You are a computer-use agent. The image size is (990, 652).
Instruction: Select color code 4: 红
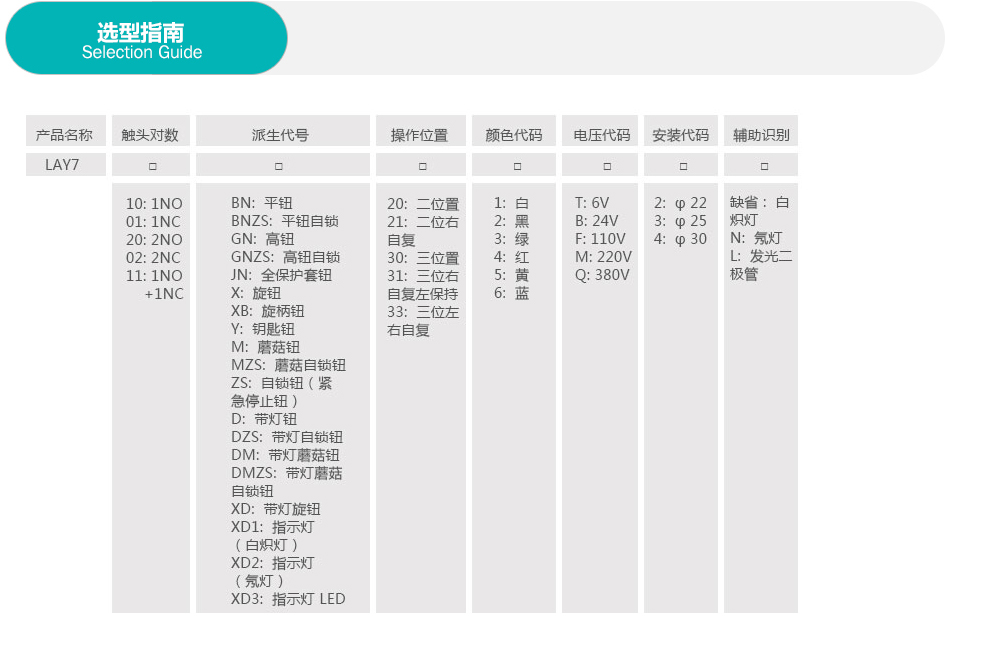[511, 257]
